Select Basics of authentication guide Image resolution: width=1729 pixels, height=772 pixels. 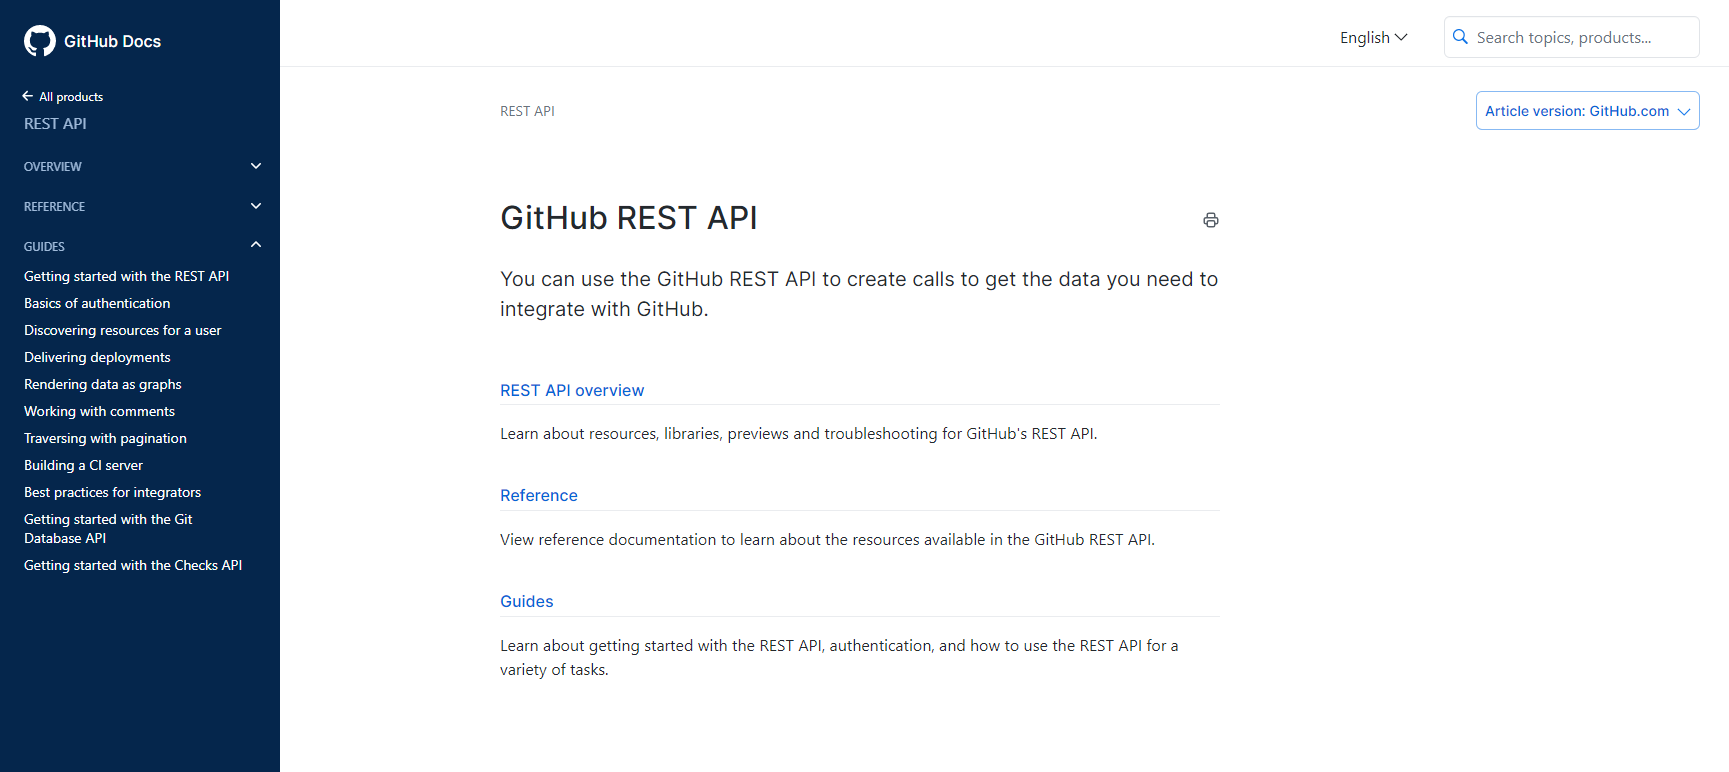[97, 303]
